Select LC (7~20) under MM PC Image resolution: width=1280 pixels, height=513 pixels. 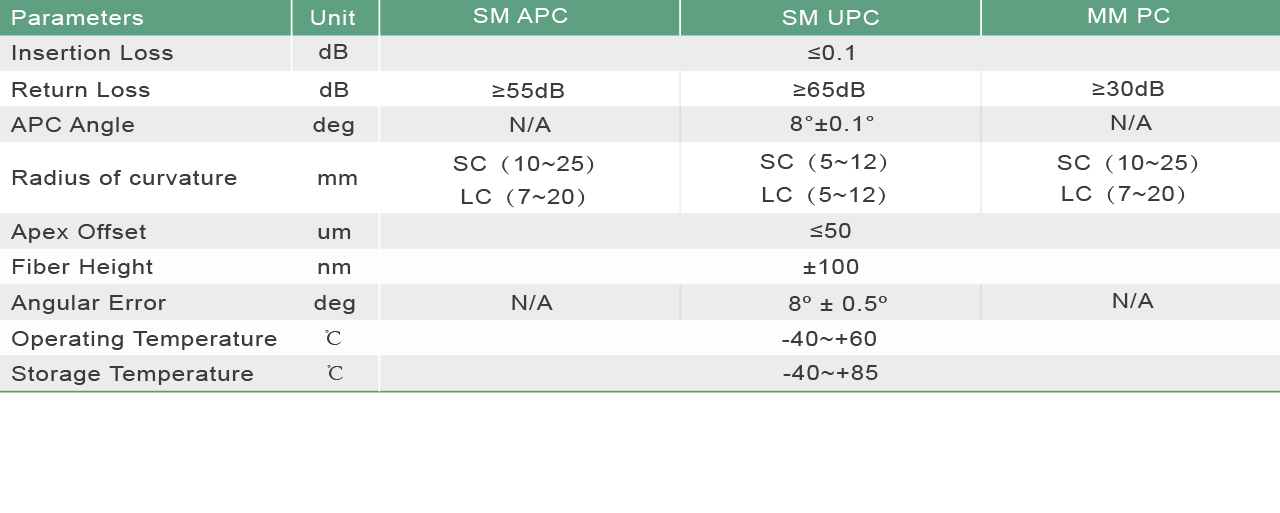point(1124,194)
